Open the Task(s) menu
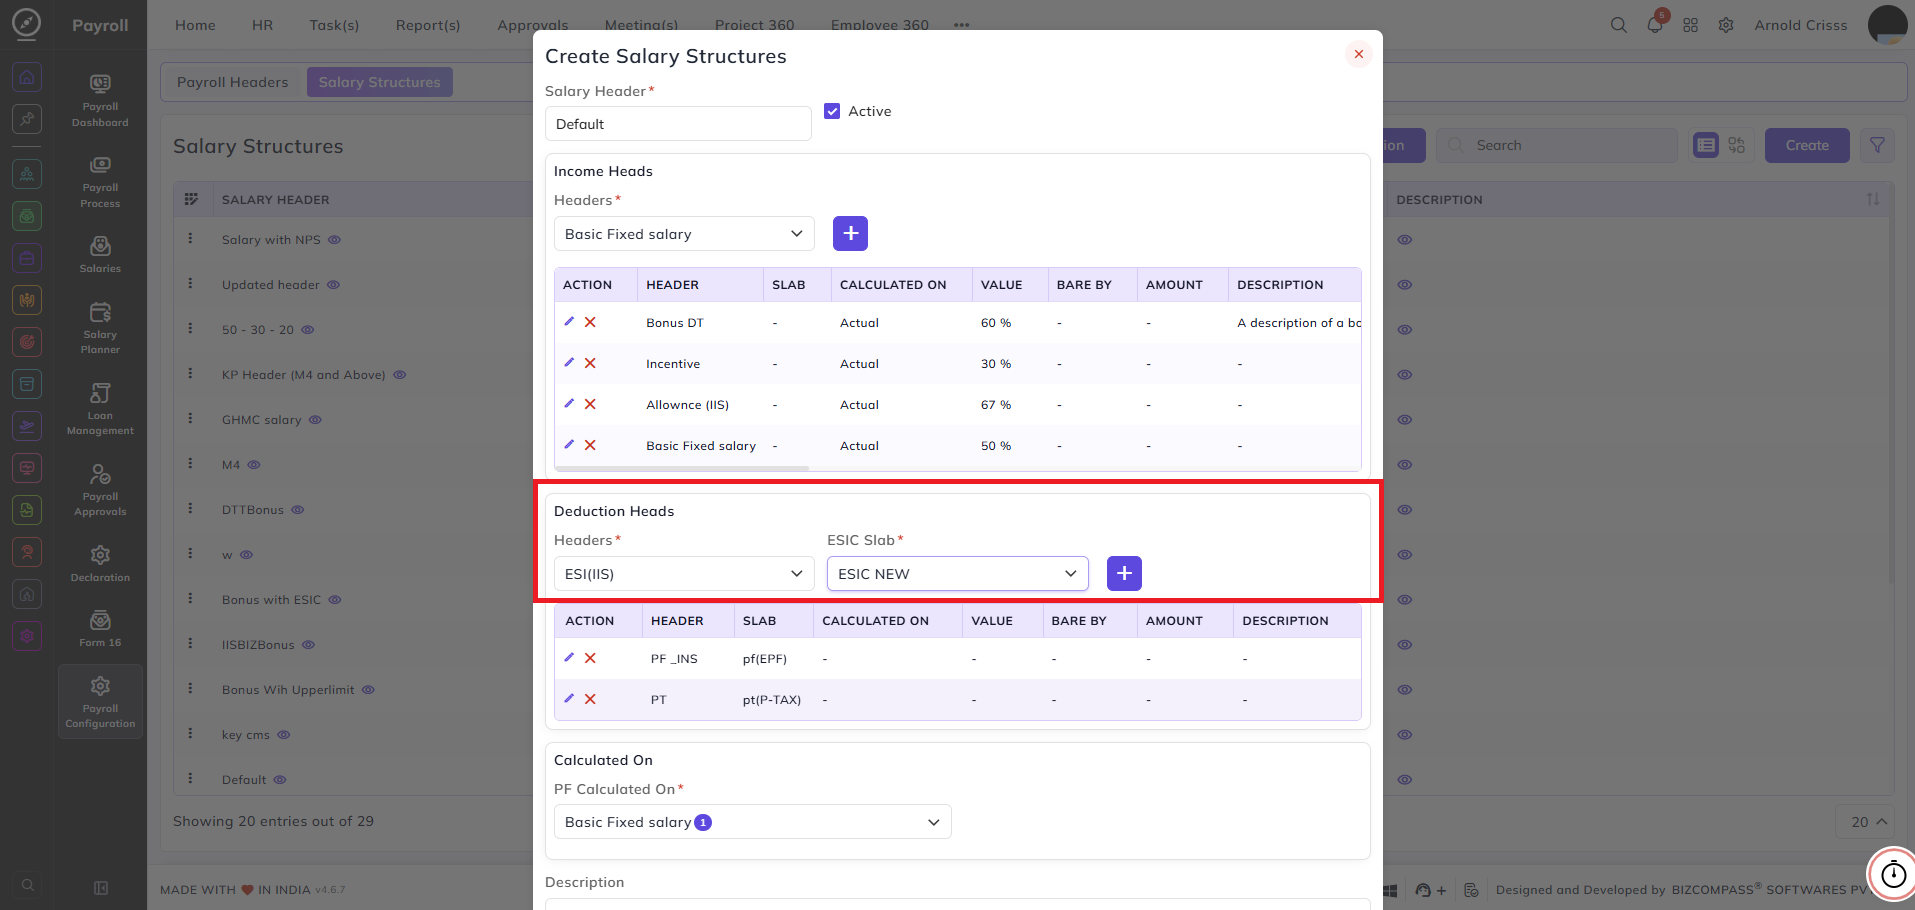Viewport: 1915px width, 910px height. [334, 25]
